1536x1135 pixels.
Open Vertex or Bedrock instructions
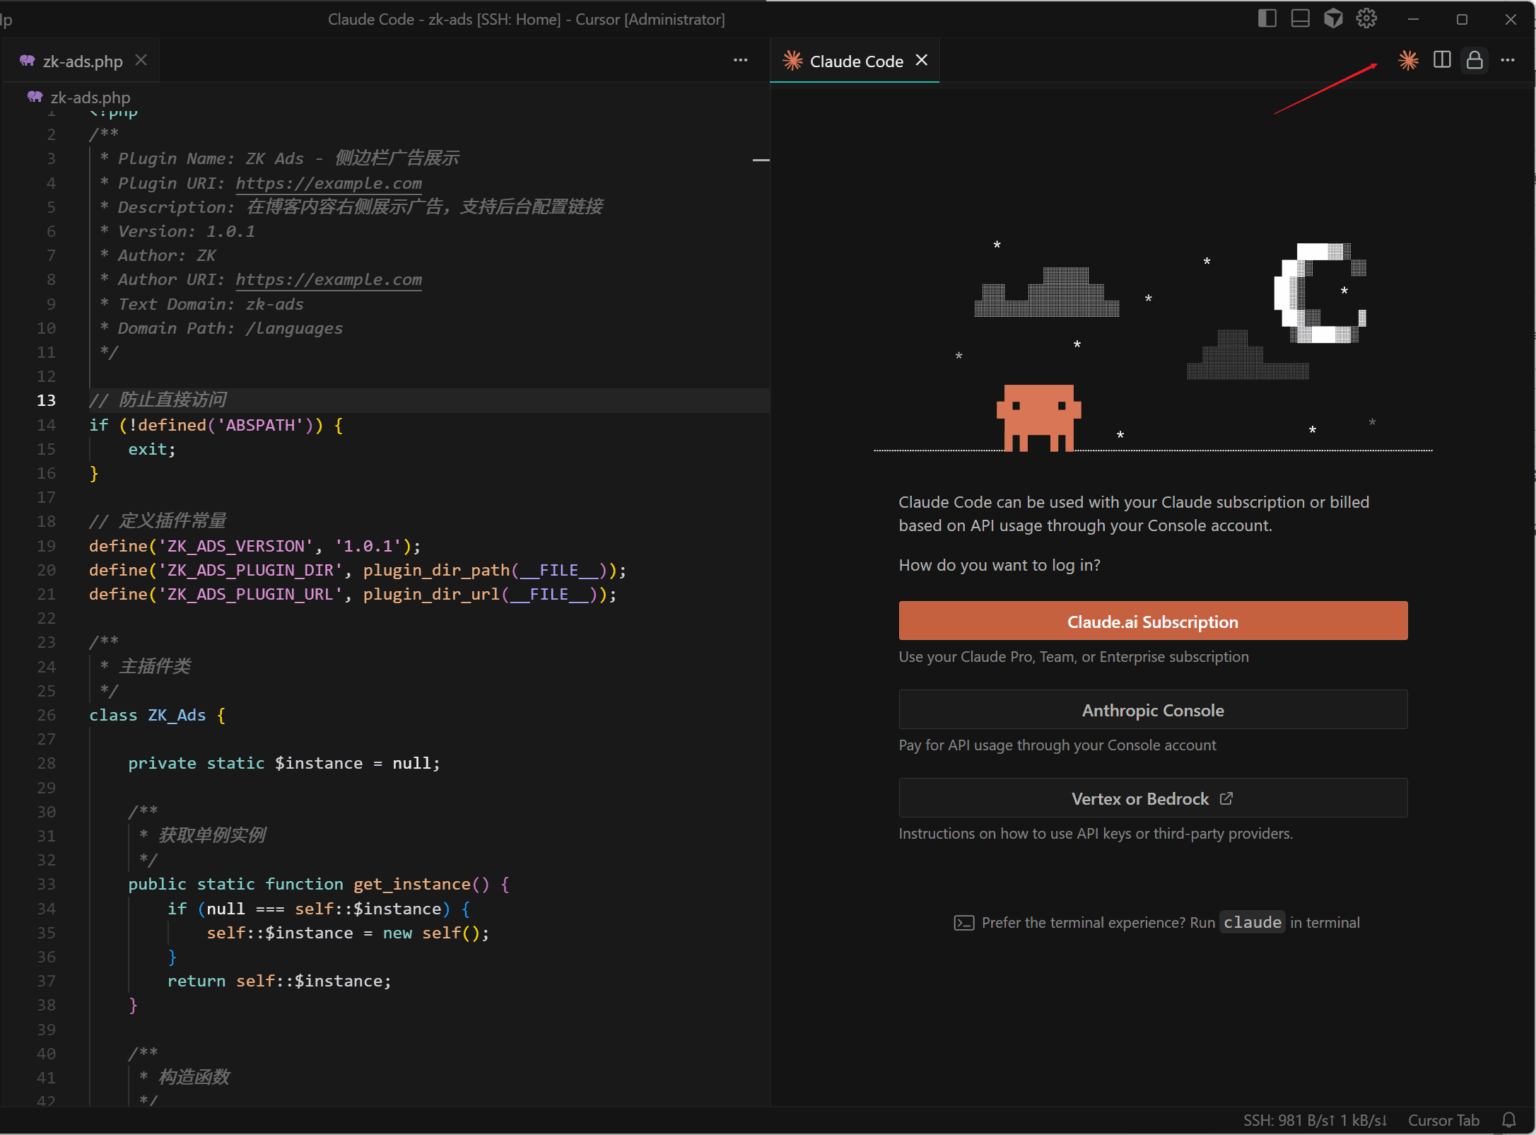click(1152, 798)
